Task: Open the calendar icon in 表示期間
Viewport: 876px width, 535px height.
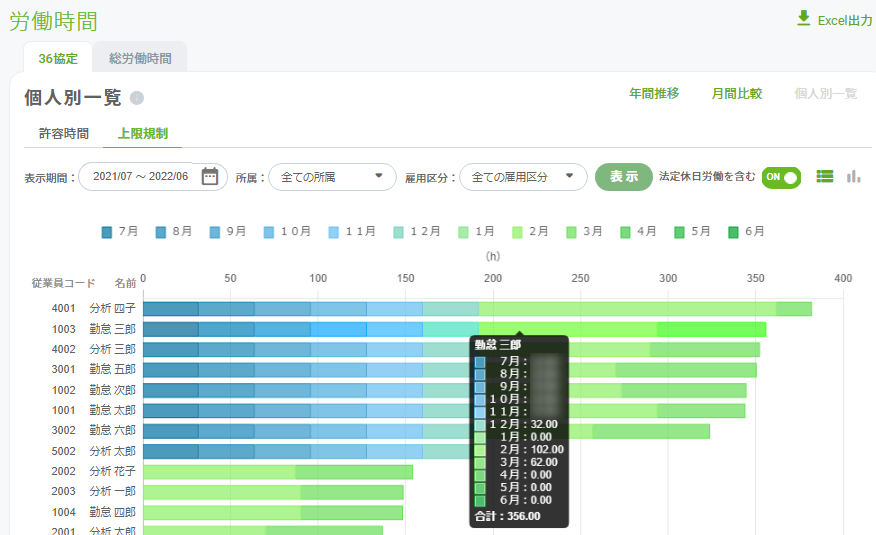Action: [x=210, y=176]
